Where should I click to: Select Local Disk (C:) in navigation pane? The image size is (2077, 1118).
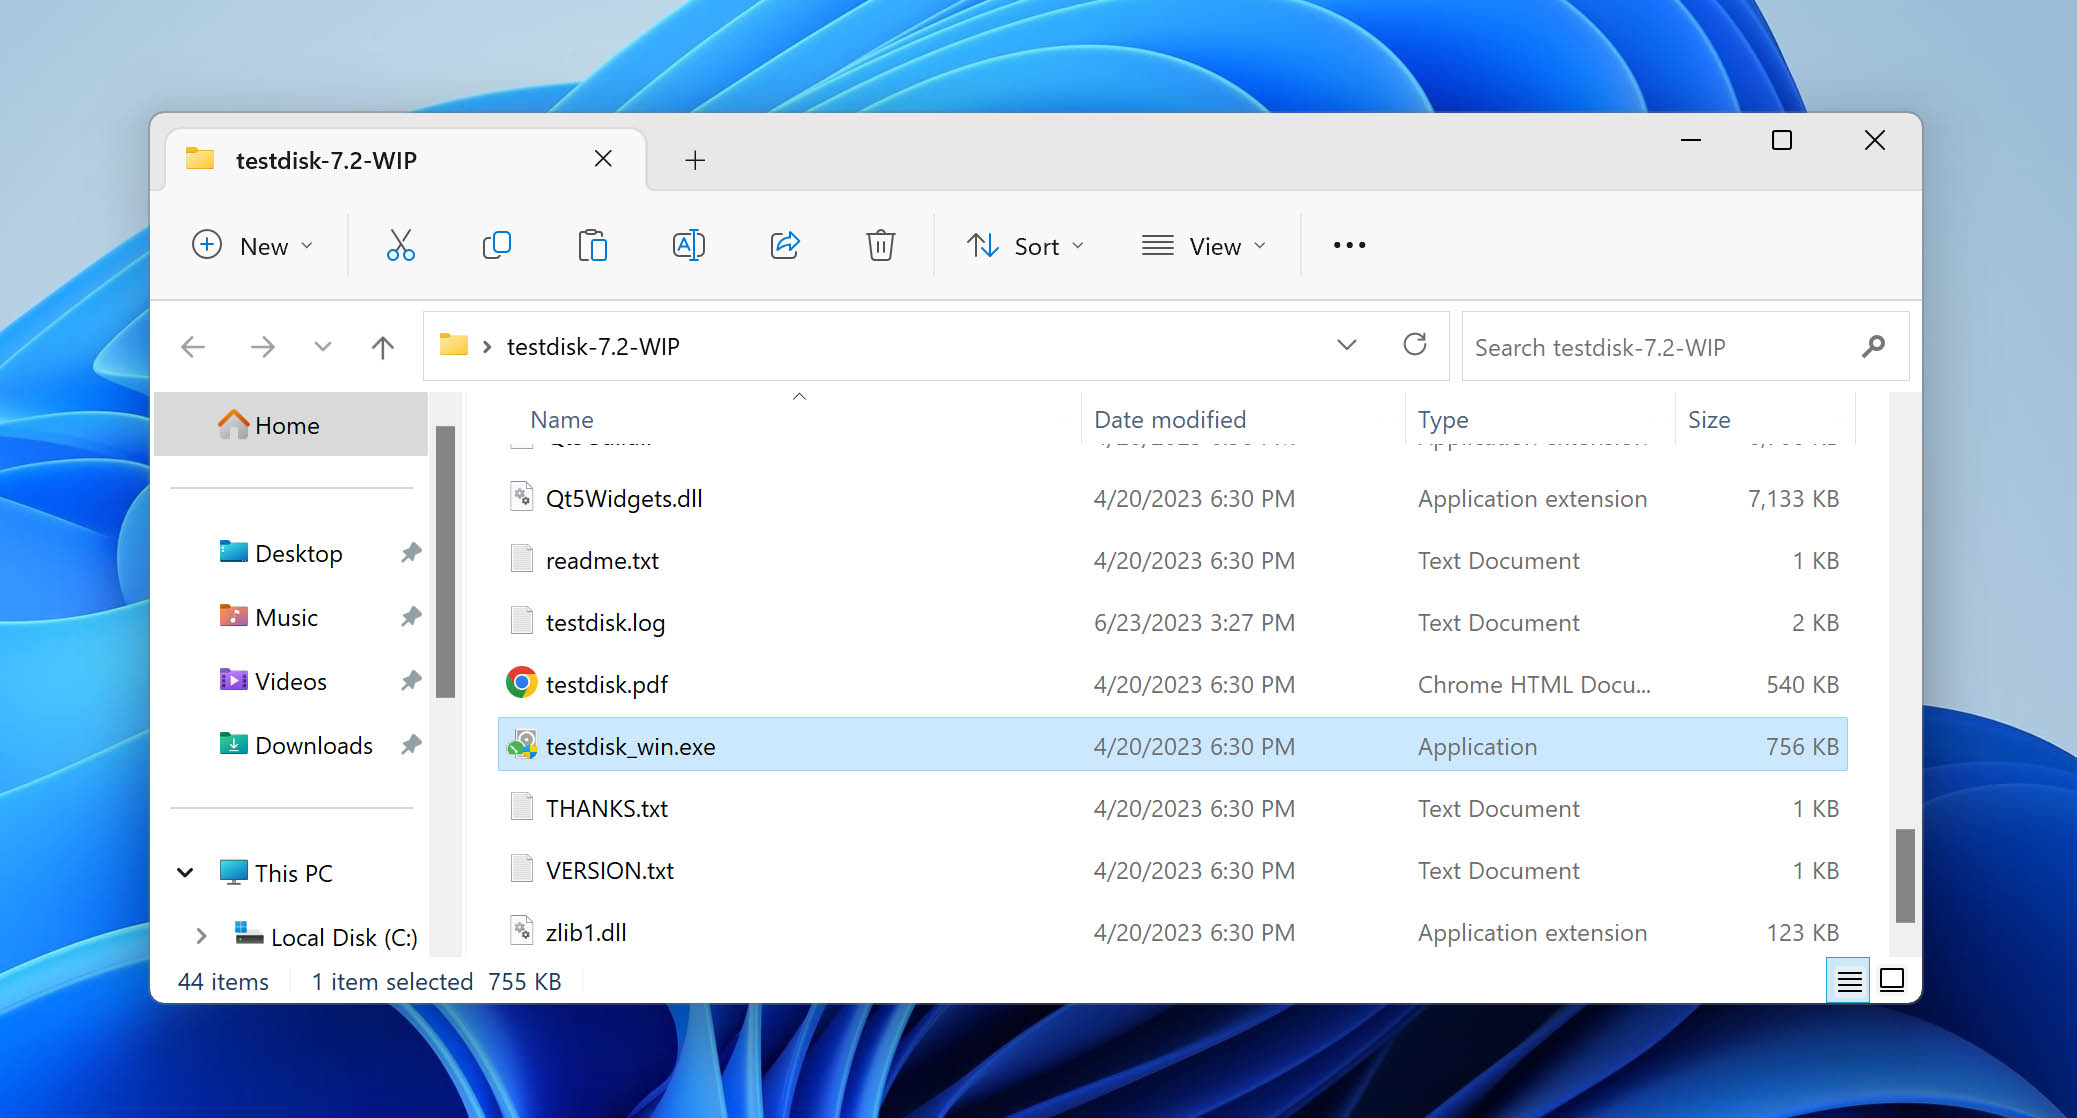343,937
